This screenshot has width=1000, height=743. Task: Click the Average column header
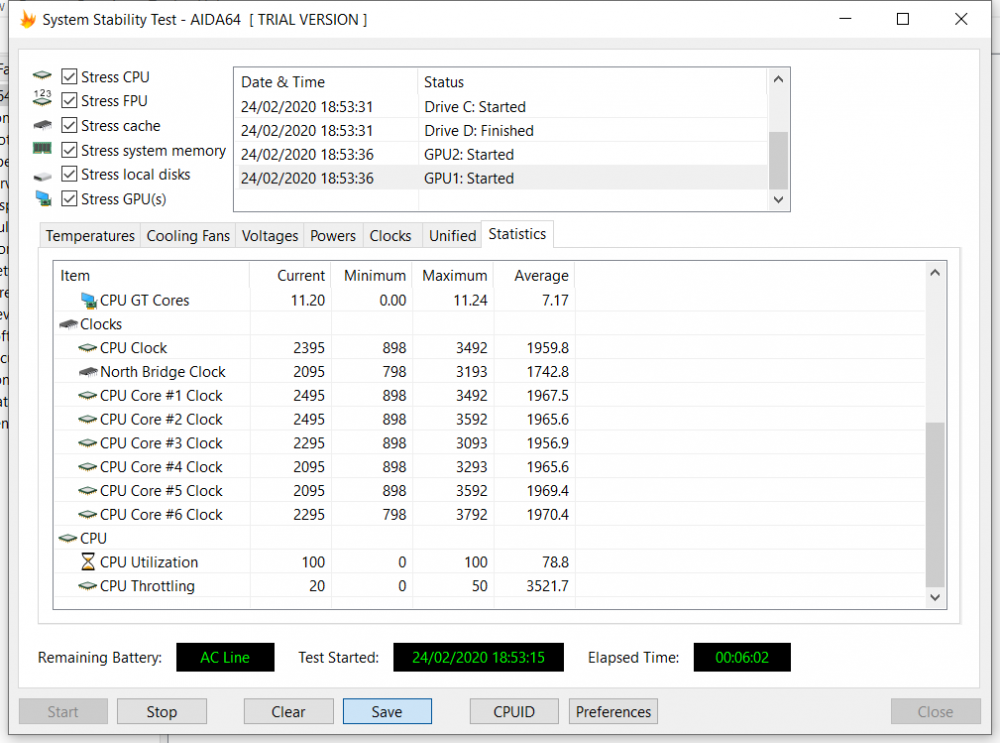pyautogui.click(x=534, y=276)
